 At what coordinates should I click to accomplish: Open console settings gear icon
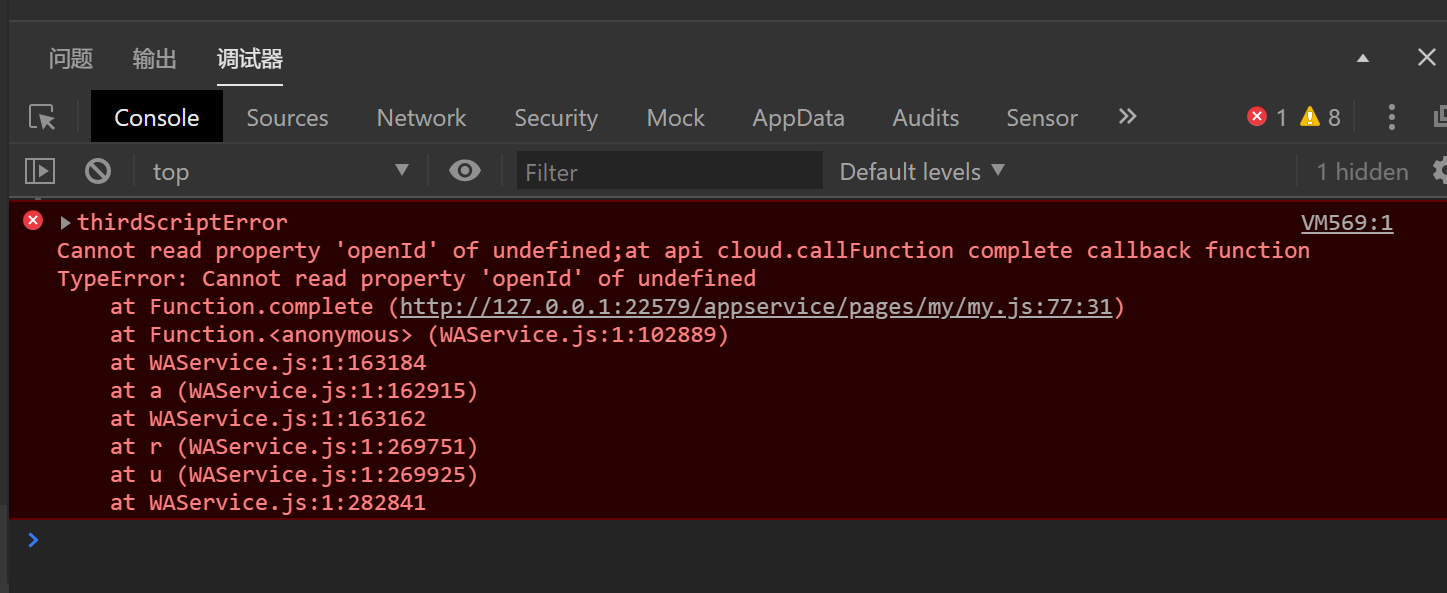[x=1439, y=170]
